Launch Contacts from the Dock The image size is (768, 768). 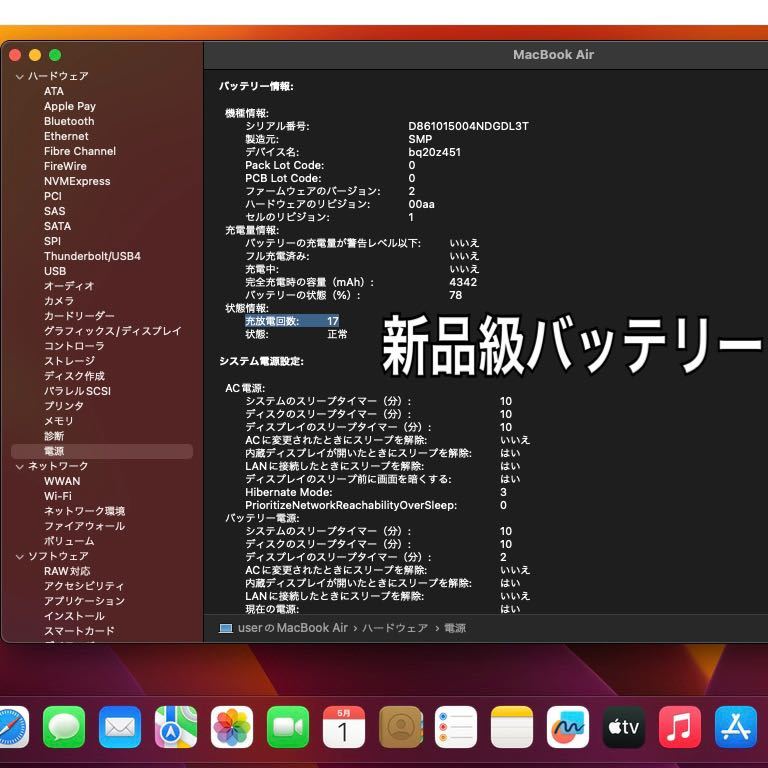[x=400, y=727]
